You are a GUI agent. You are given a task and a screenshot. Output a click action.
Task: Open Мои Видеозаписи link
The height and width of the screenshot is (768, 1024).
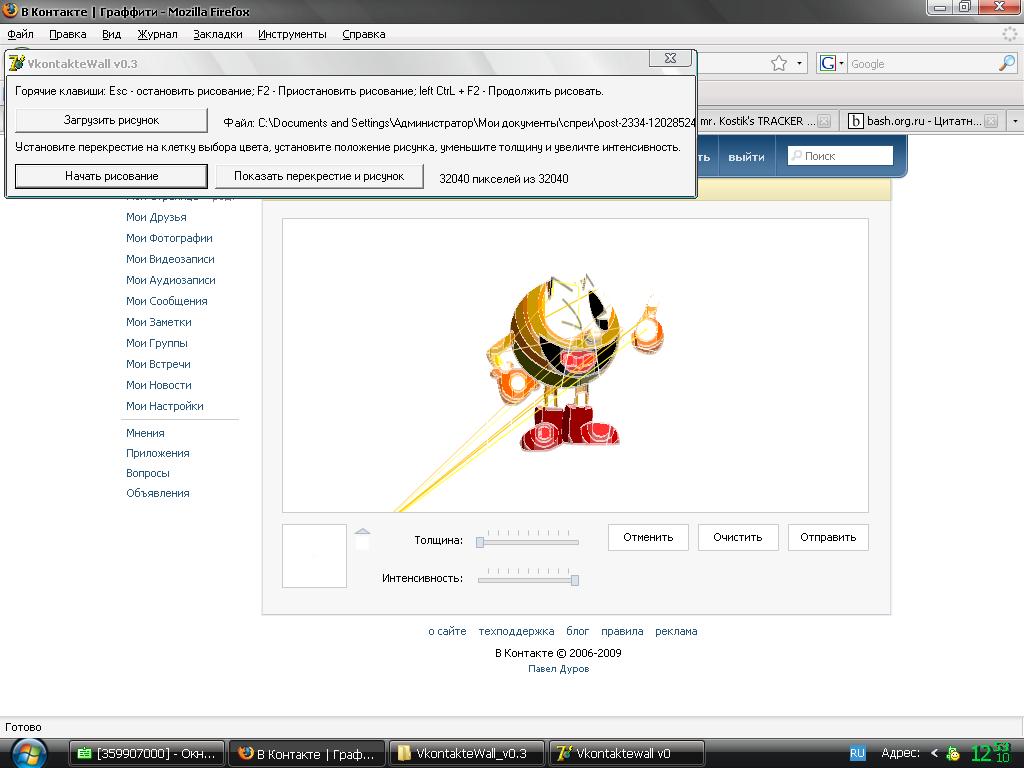point(170,259)
